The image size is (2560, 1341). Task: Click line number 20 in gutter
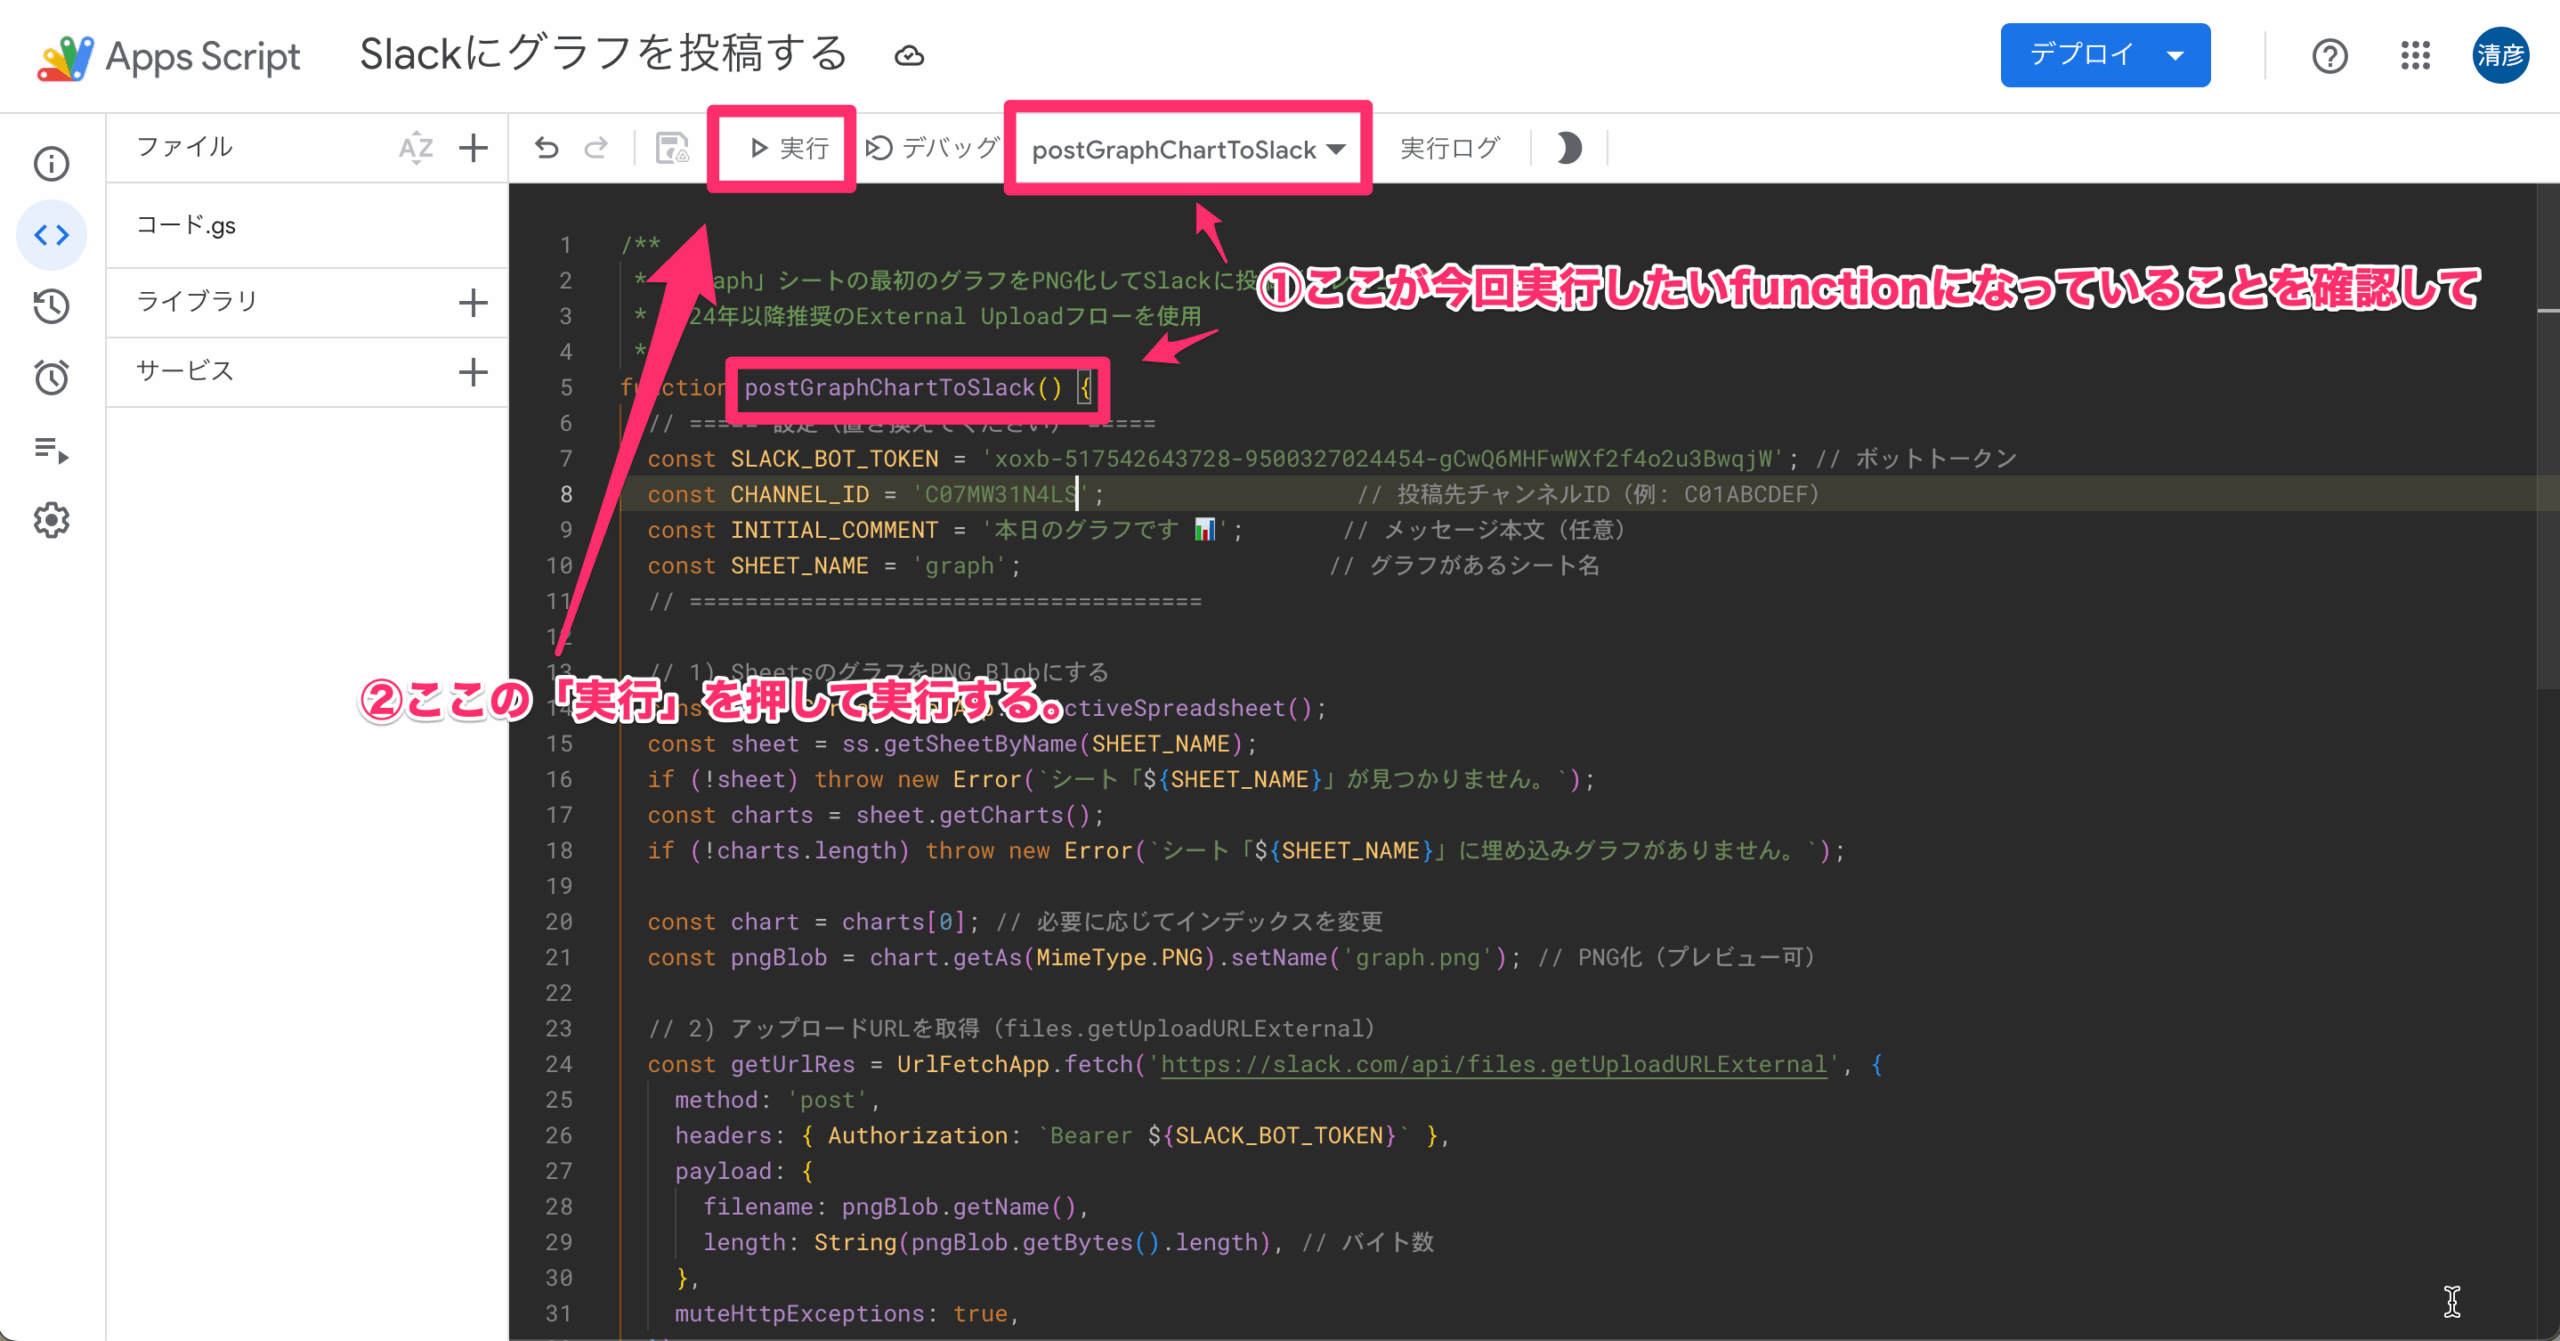pos(559,922)
